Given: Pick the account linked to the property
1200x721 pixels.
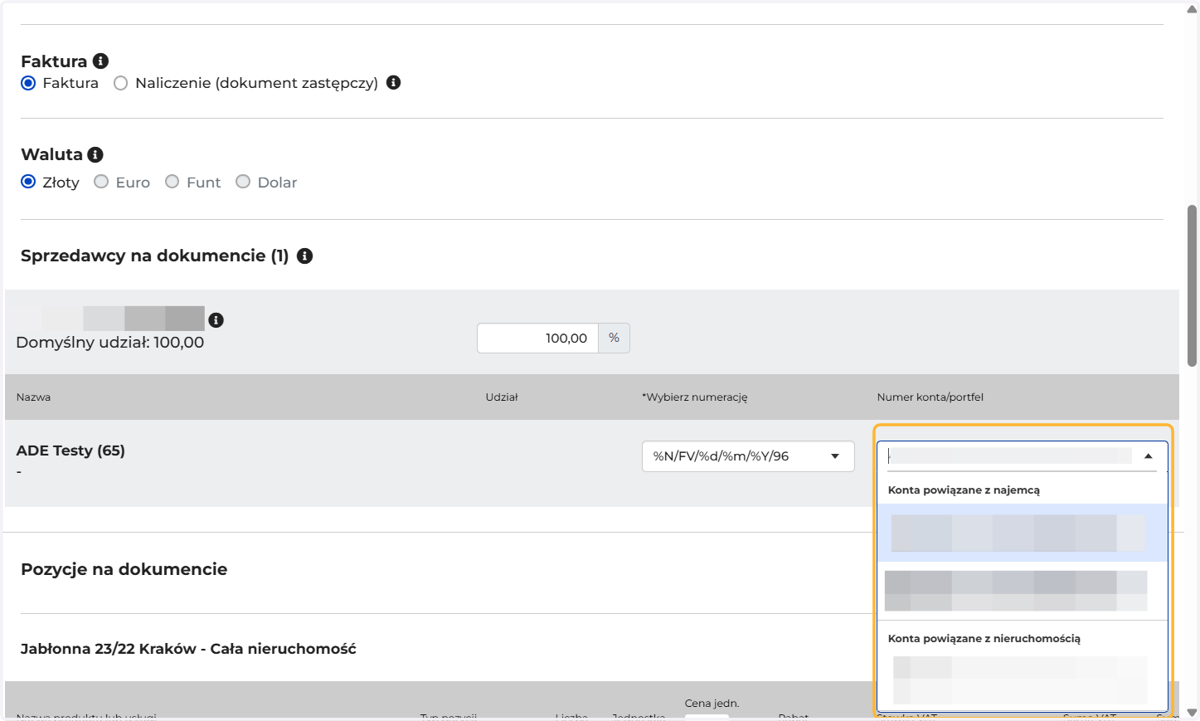Looking at the screenshot, I should point(1022,681).
